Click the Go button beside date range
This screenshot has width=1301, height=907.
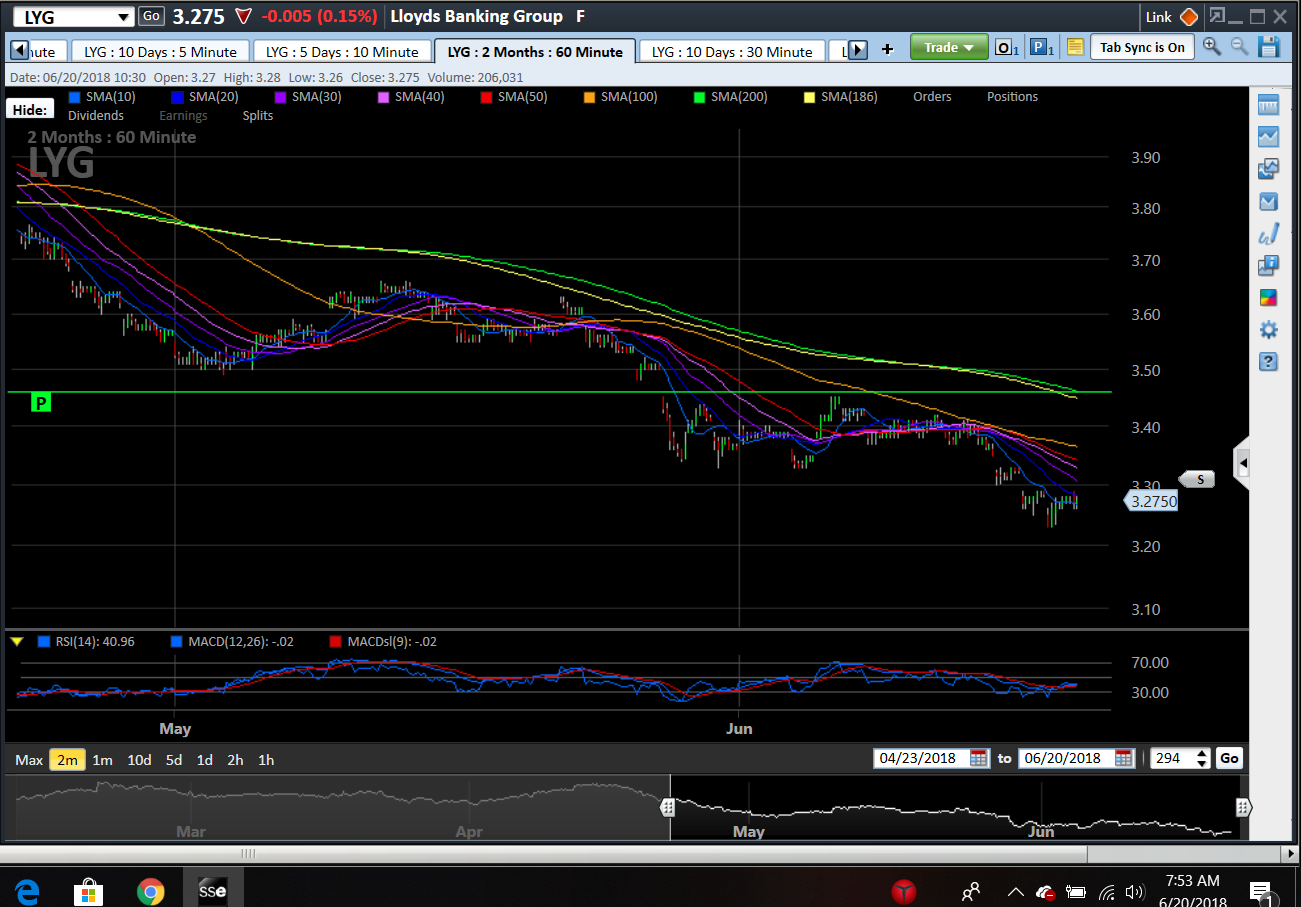click(1229, 758)
